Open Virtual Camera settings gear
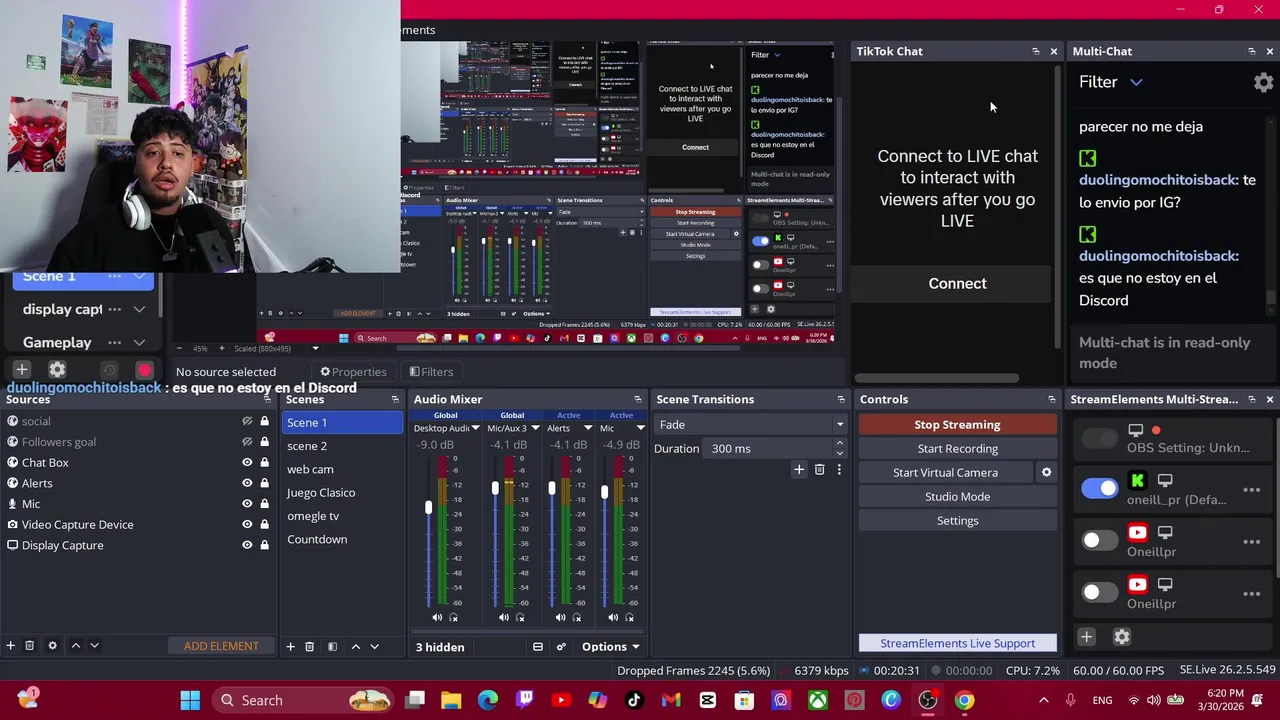The height and width of the screenshot is (720, 1280). click(1046, 472)
